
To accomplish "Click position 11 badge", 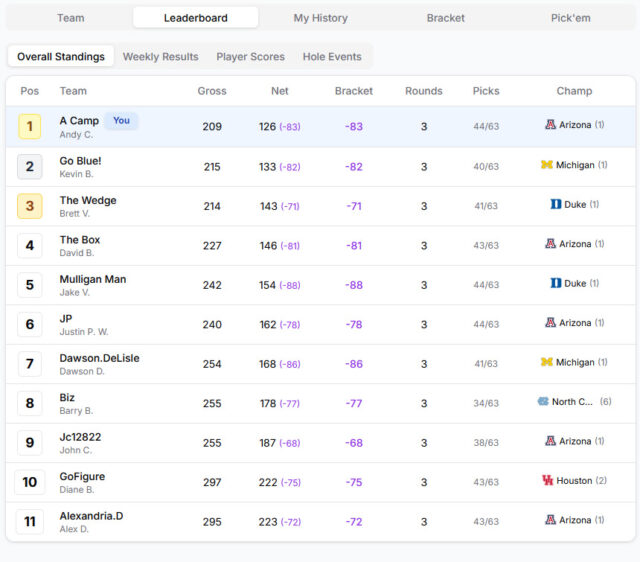I will 29,522.
